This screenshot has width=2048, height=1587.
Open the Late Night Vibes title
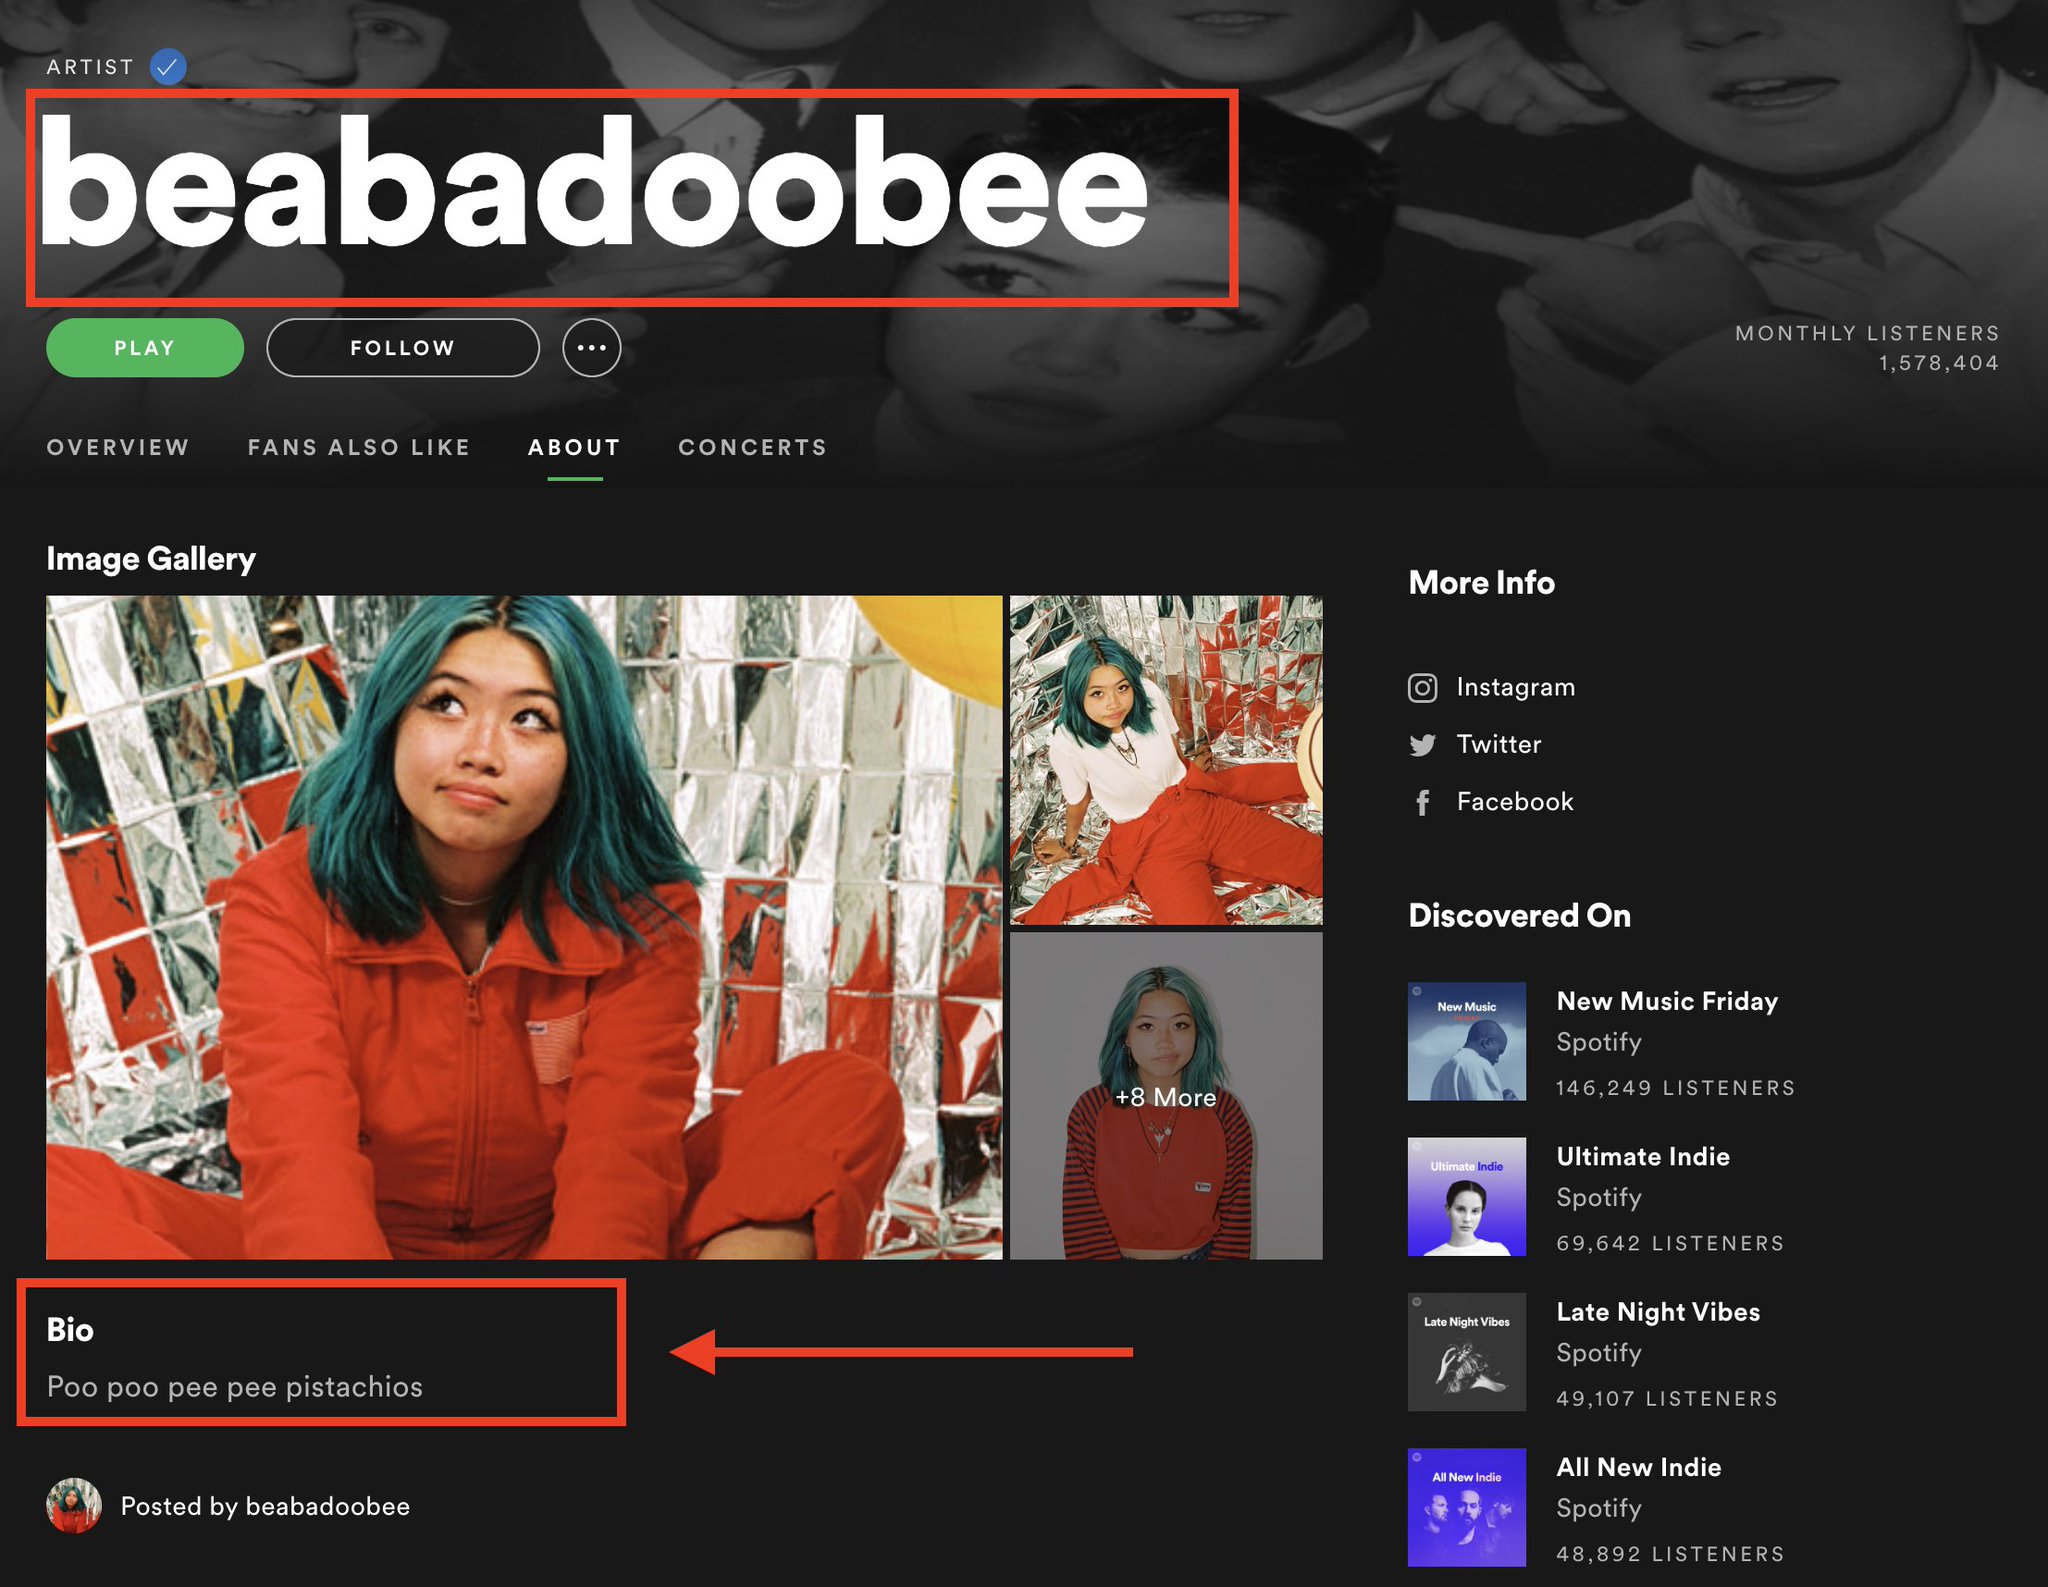point(1658,1312)
